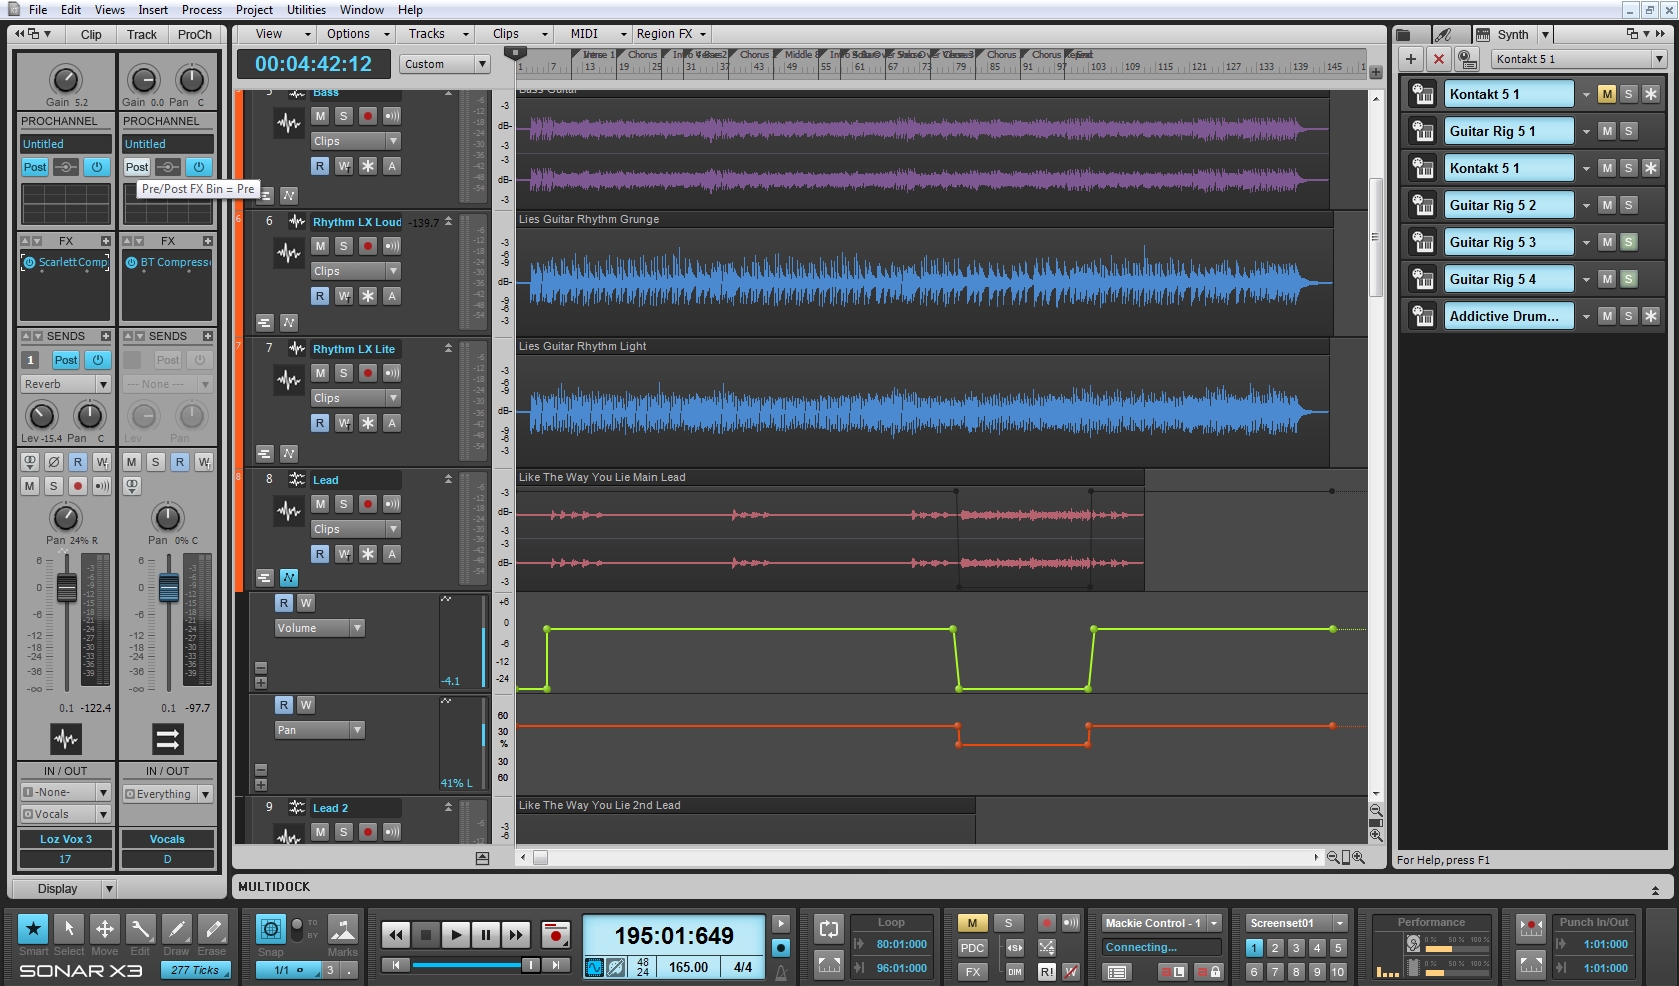Click Guitar Rig 5 3 synth name

[1509, 242]
